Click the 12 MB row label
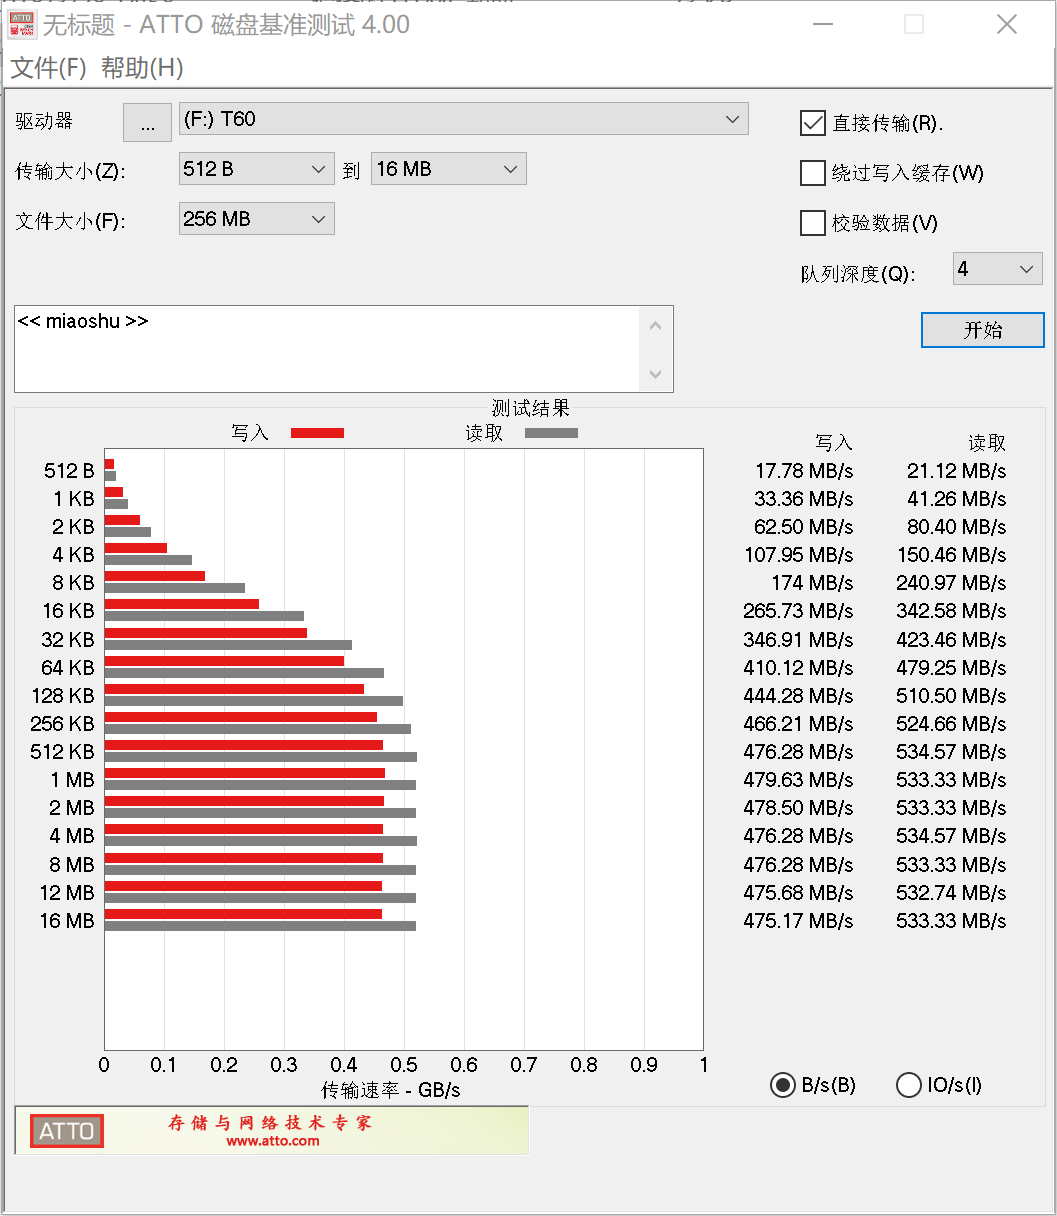This screenshot has width=1057, height=1216. point(67,893)
